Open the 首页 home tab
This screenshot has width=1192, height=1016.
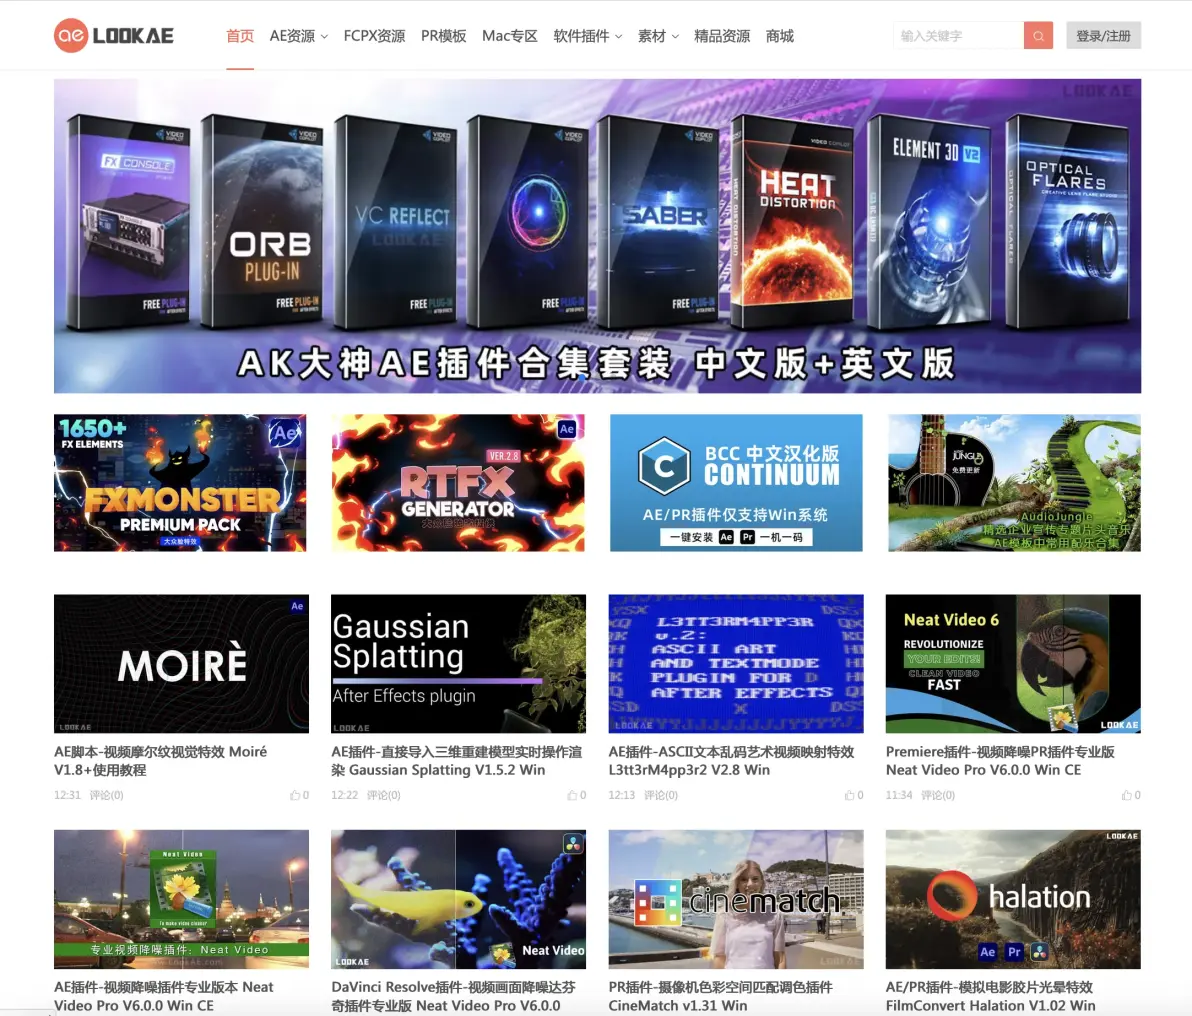pyautogui.click(x=240, y=36)
